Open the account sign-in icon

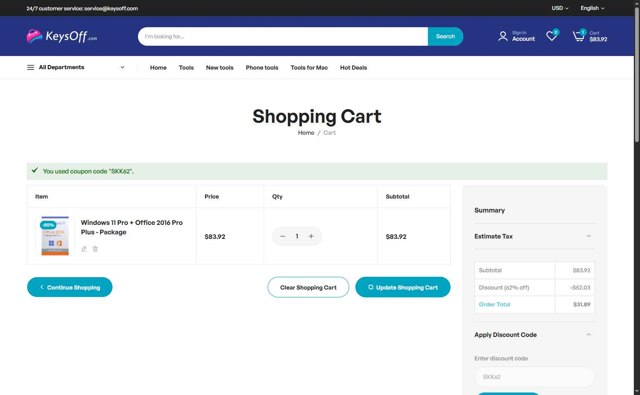tap(503, 36)
